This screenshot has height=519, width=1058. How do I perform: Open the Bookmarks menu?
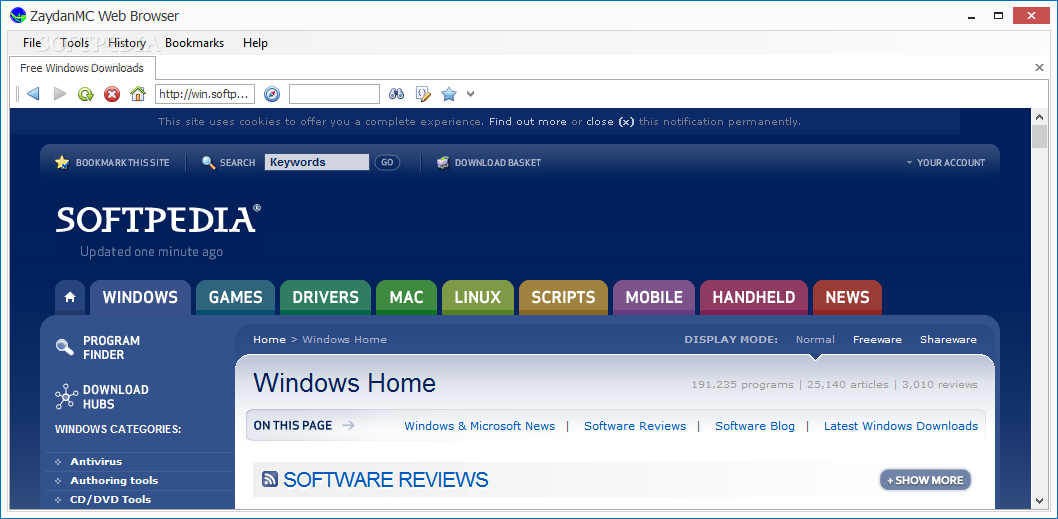(194, 43)
